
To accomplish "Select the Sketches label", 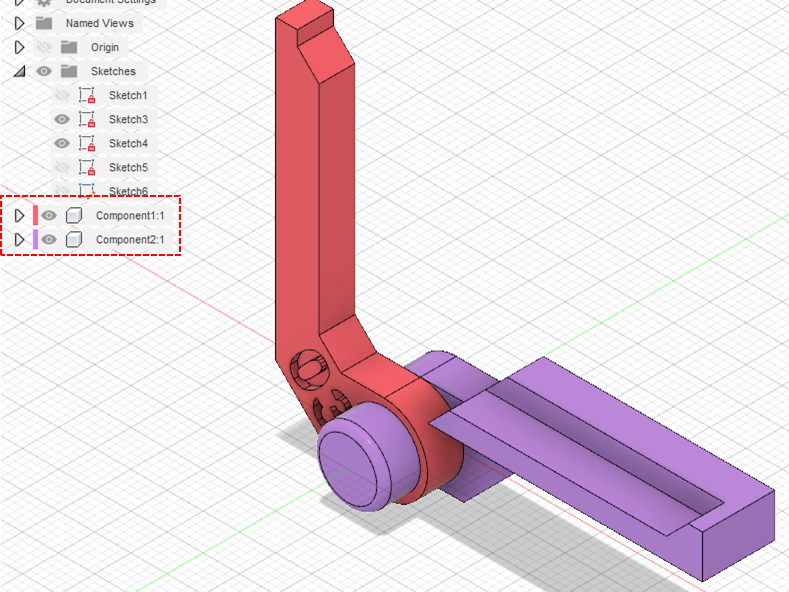I will click(113, 71).
